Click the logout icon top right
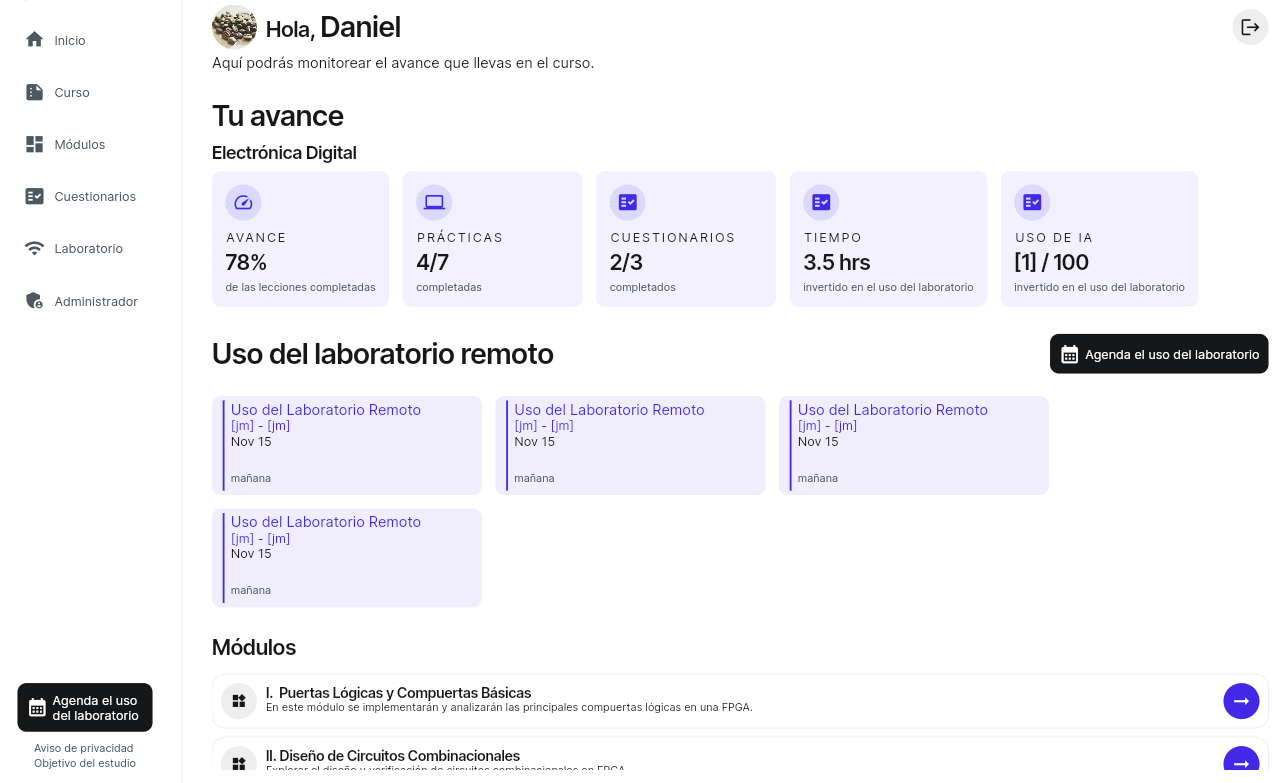Image resolution: width=1285 pixels, height=783 pixels. (x=1250, y=27)
